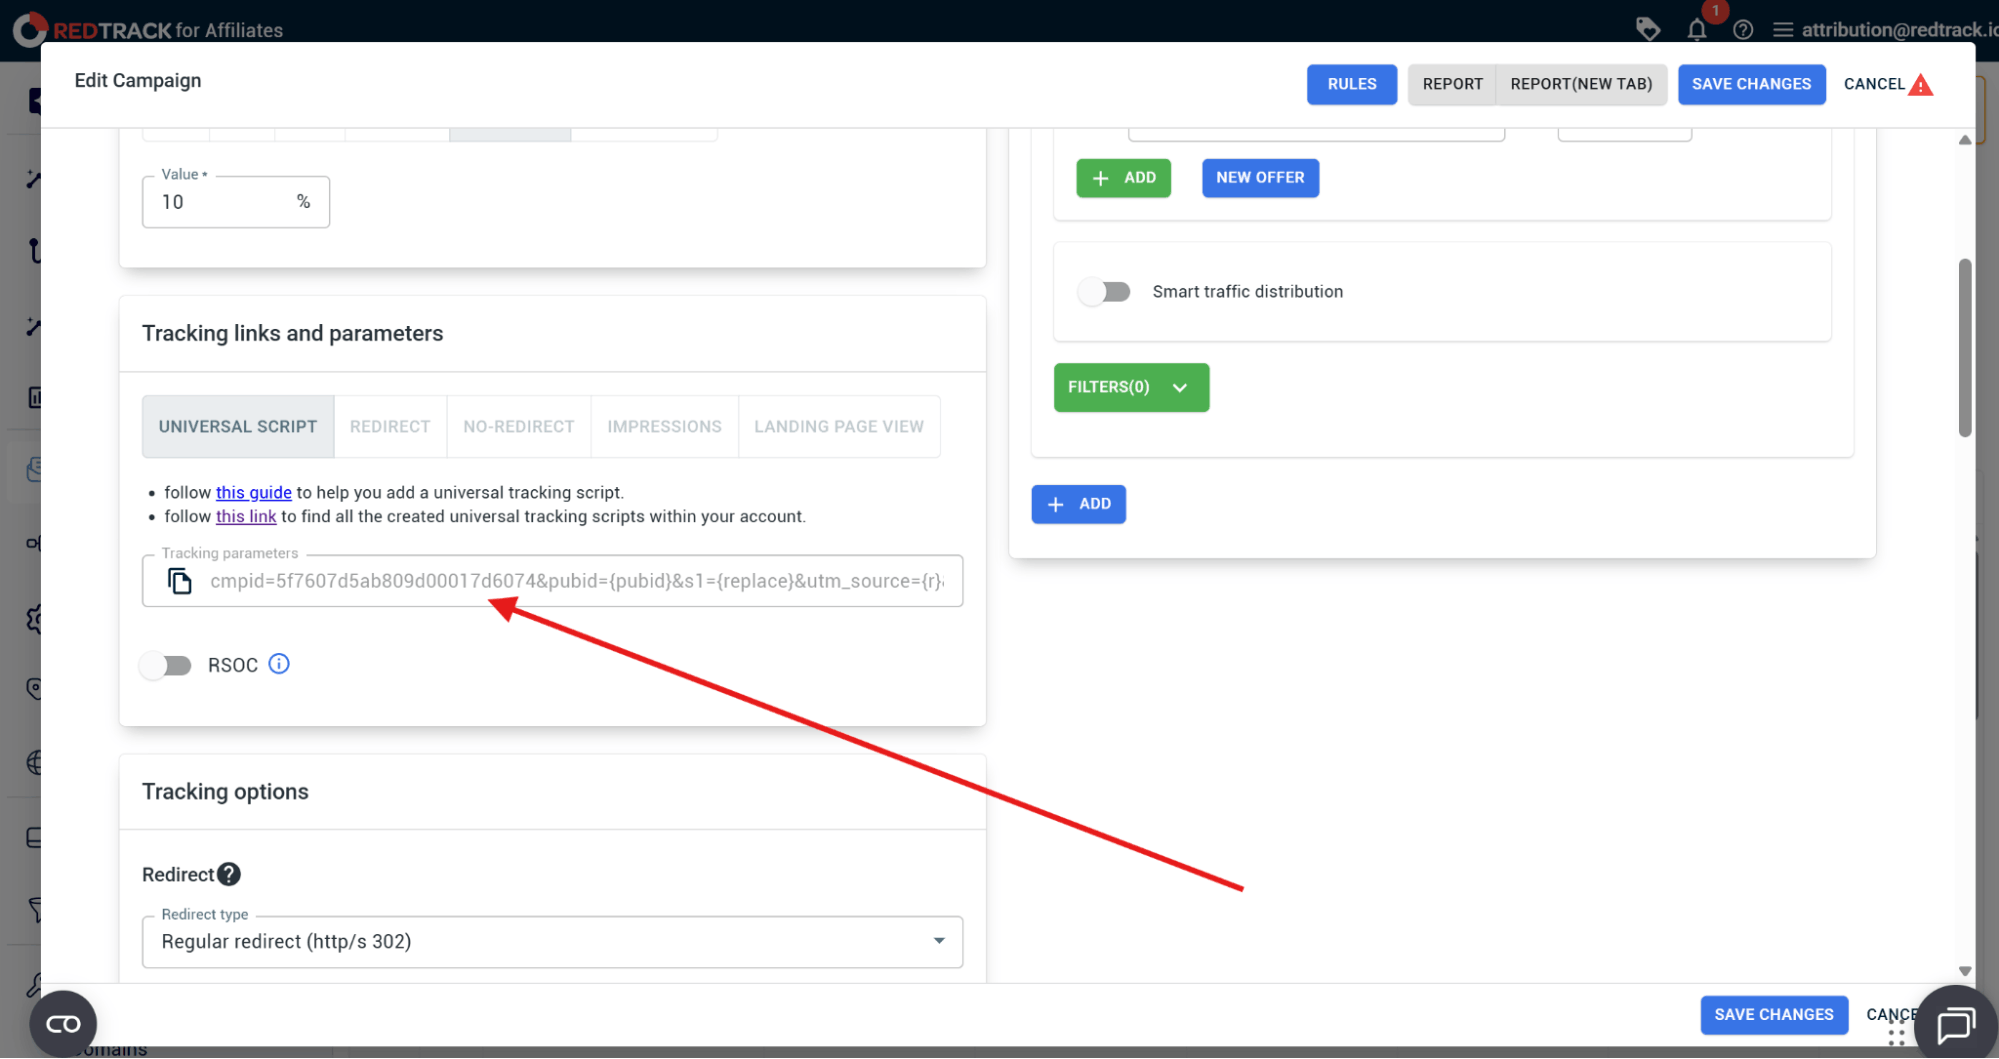Click the green ADD offer button

pos(1123,178)
